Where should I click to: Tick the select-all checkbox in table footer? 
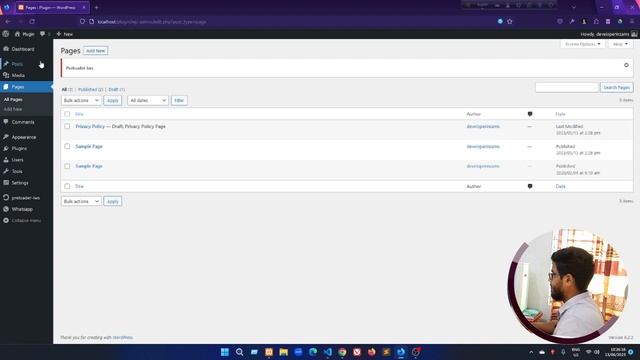tap(67, 187)
